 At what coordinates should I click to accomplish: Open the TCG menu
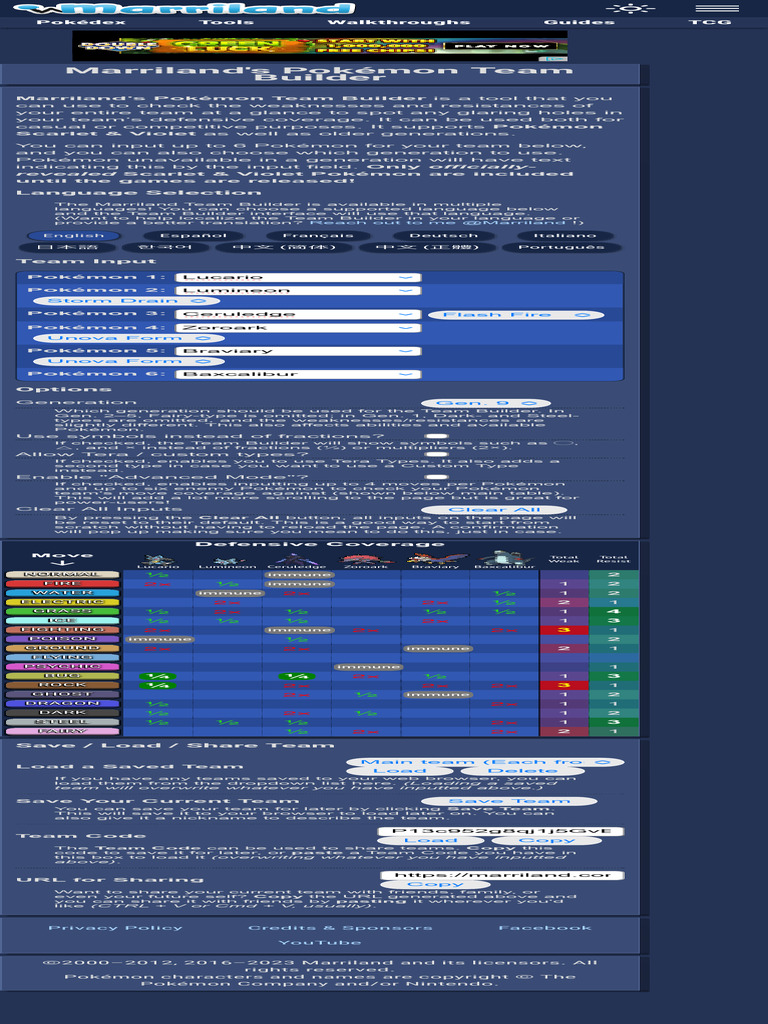coord(710,22)
